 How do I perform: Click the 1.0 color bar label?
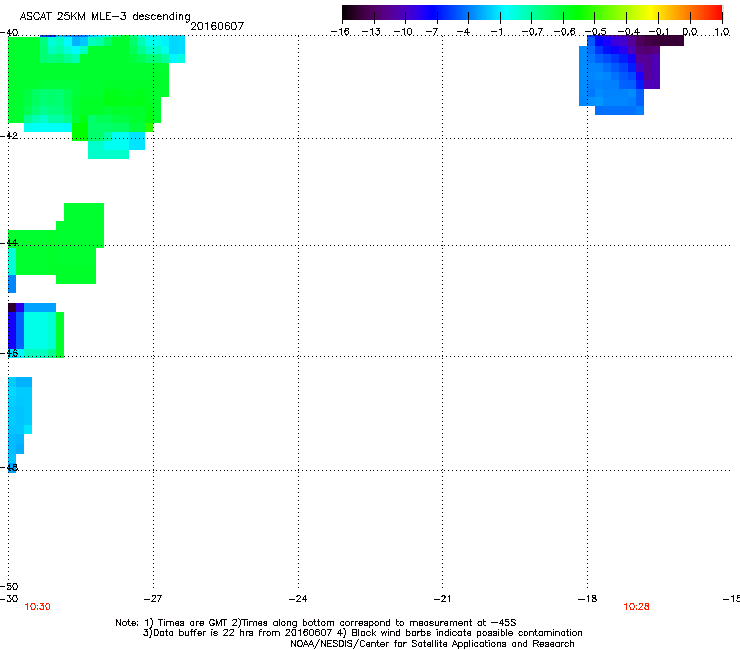pyautogui.click(x=722, y=32)
